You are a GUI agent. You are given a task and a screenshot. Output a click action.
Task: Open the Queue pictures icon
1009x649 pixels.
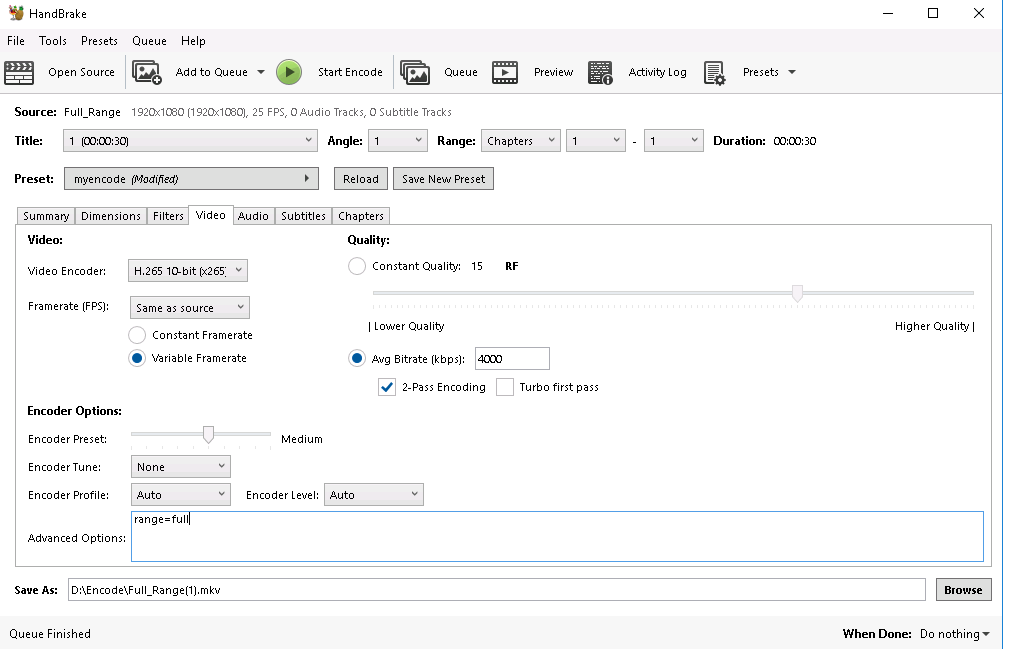[415, 72]
